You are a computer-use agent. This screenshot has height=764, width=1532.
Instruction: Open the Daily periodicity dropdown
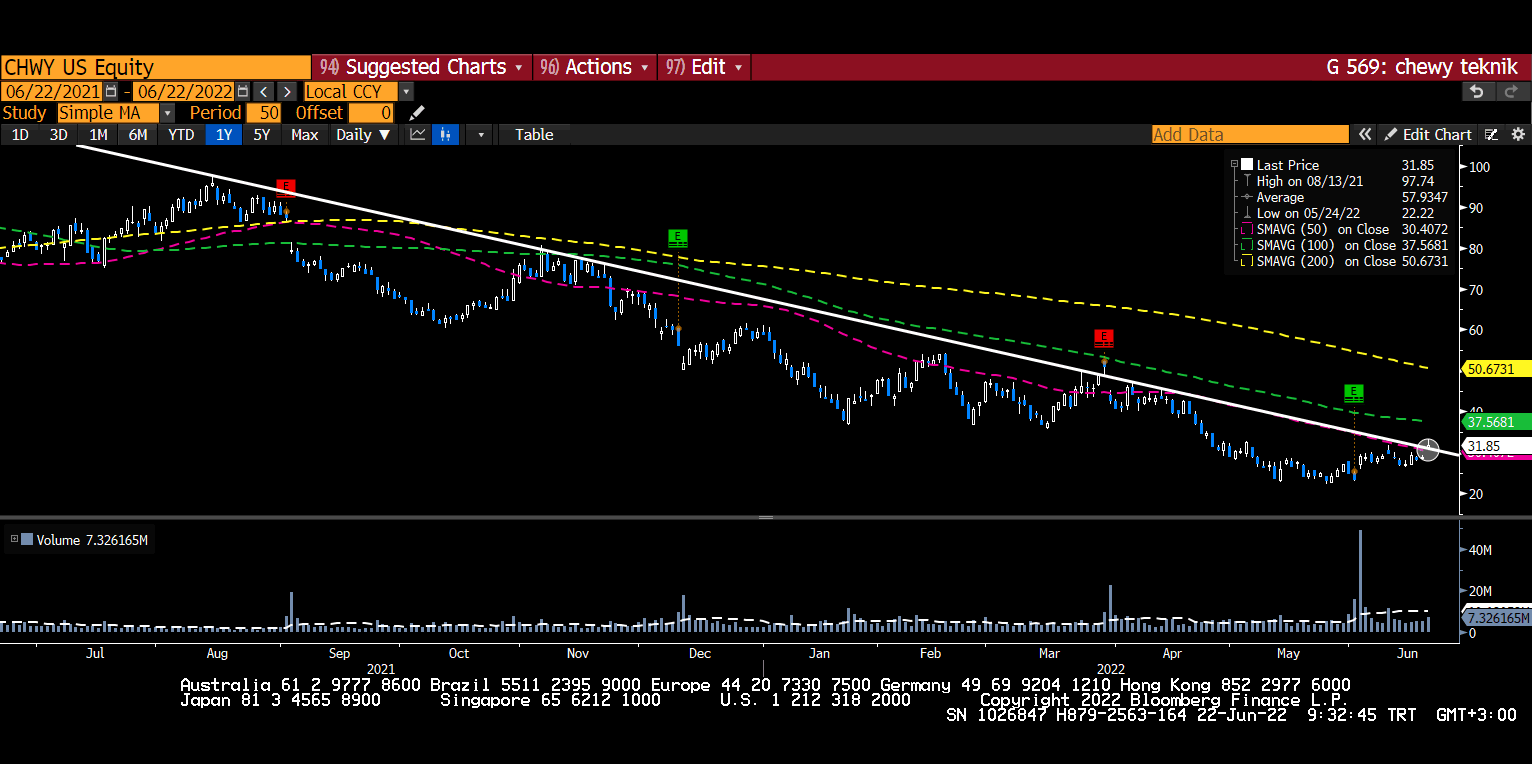click(362, 135)
